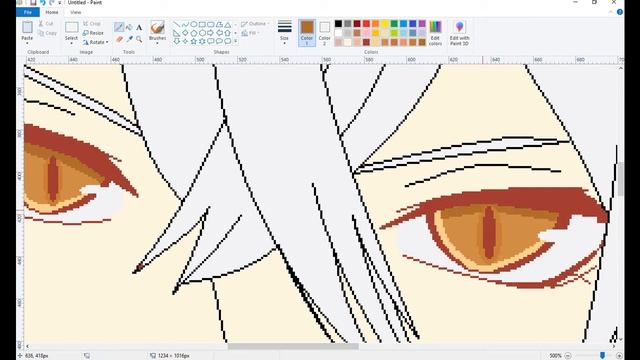Select the Pencil tool
Screen dimensions: 640x360
click(x=119, y=27)
